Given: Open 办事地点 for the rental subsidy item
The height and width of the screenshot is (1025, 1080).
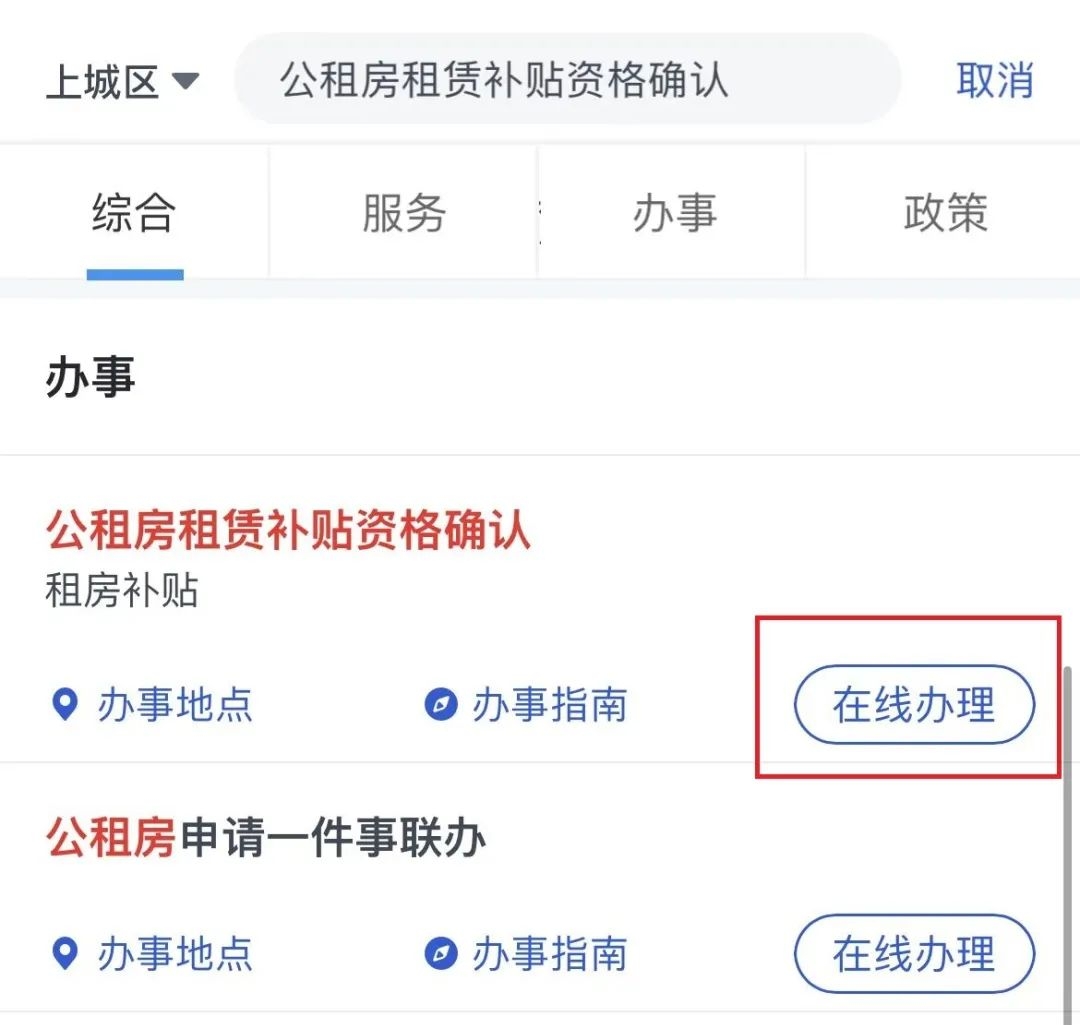Looking at the screenshot, I should click(174, 705).
